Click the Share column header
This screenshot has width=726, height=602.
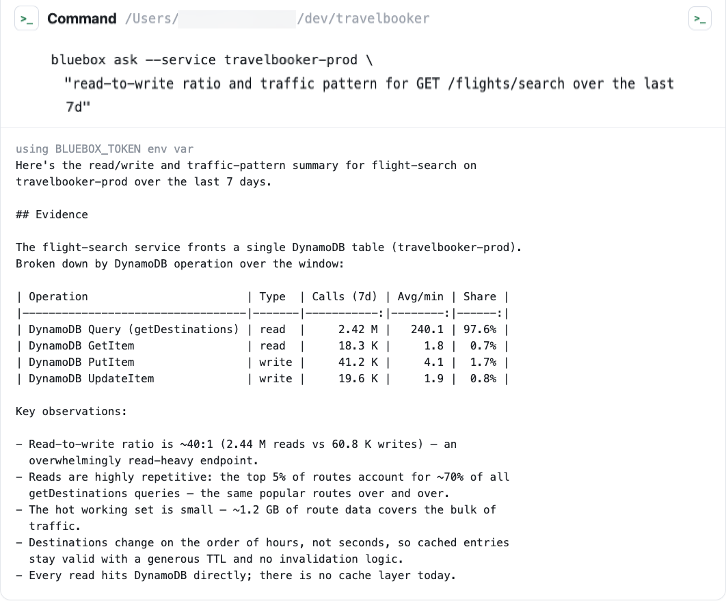480,296
